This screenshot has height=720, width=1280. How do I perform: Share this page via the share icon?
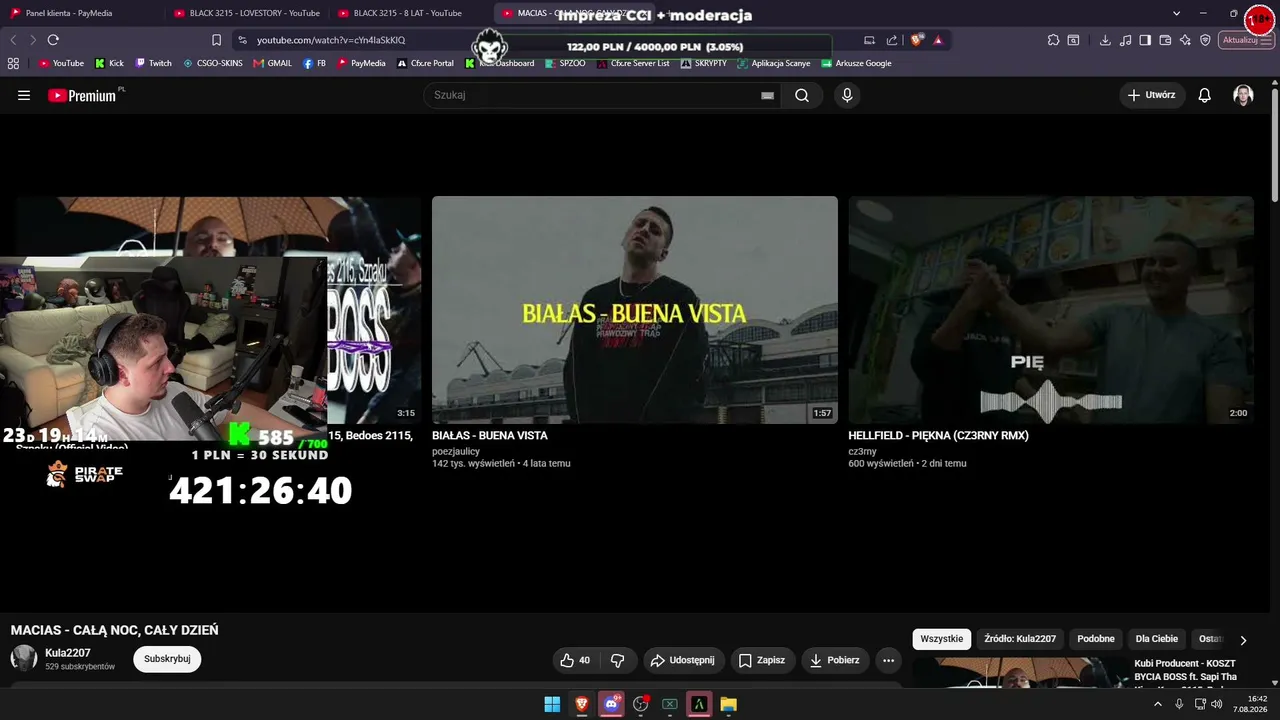(891, 40)
